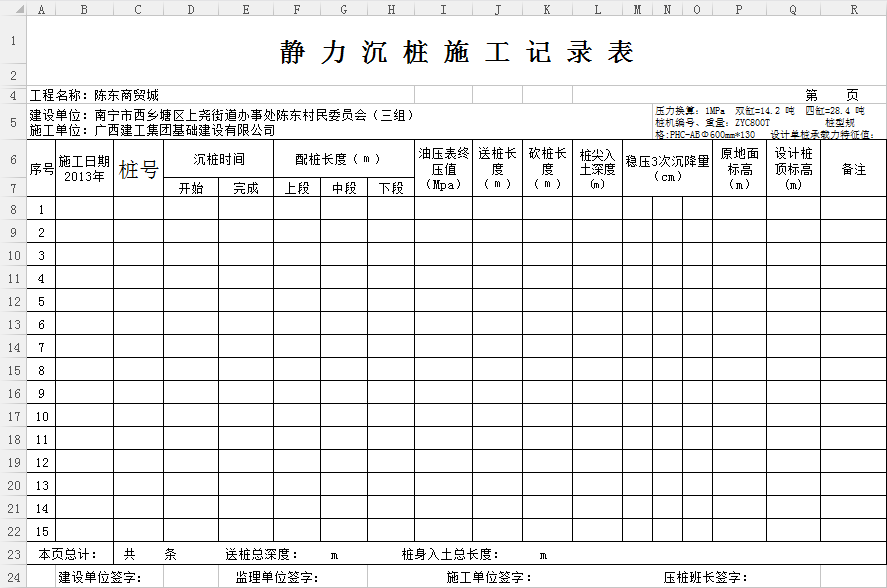Click column header I
The image size is (887, 588).
[x=443, y=9]
